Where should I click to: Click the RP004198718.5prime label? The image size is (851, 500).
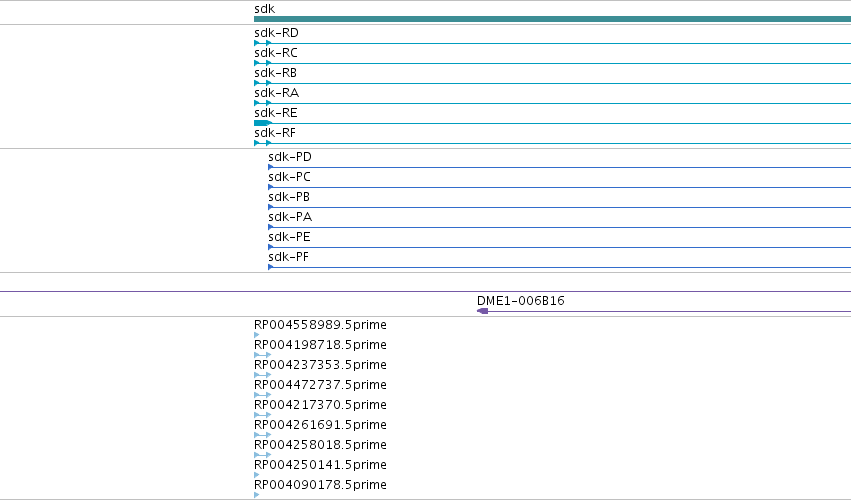(x=320, y=345)
